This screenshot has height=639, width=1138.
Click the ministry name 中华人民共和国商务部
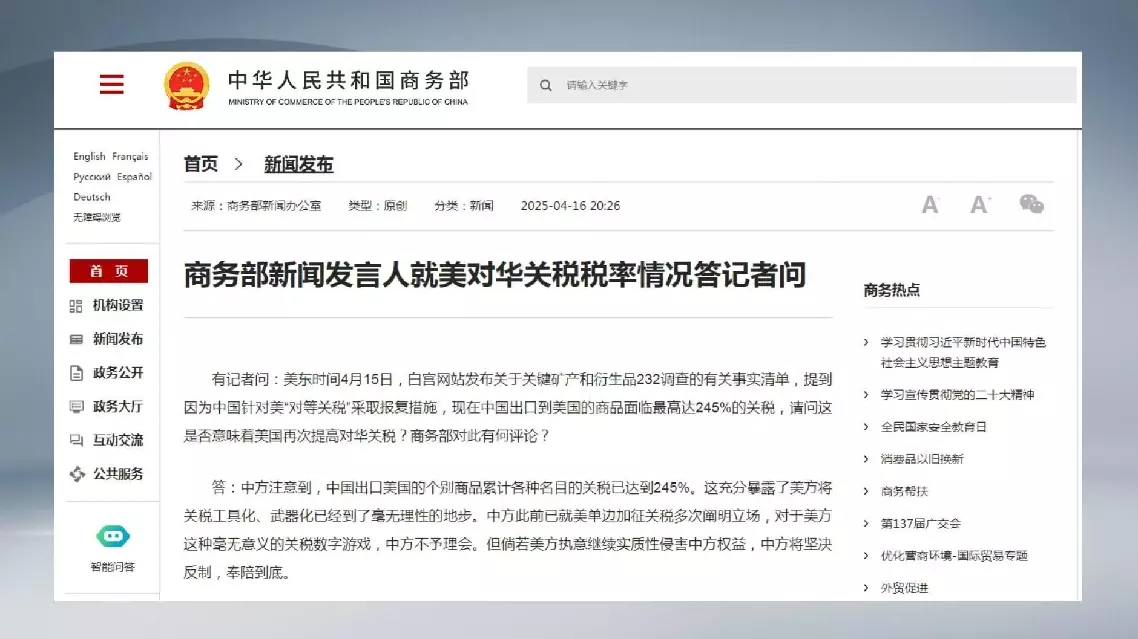(x=348, y=80)
